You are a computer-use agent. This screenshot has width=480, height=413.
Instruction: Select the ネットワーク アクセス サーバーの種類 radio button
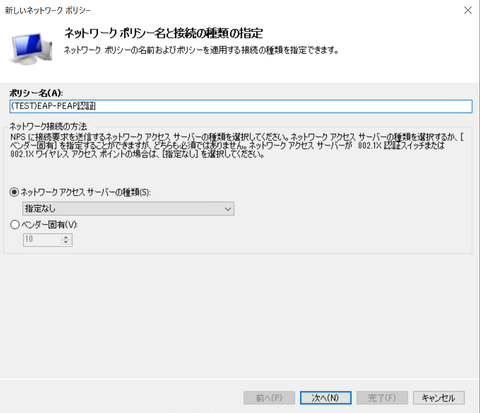14,192
